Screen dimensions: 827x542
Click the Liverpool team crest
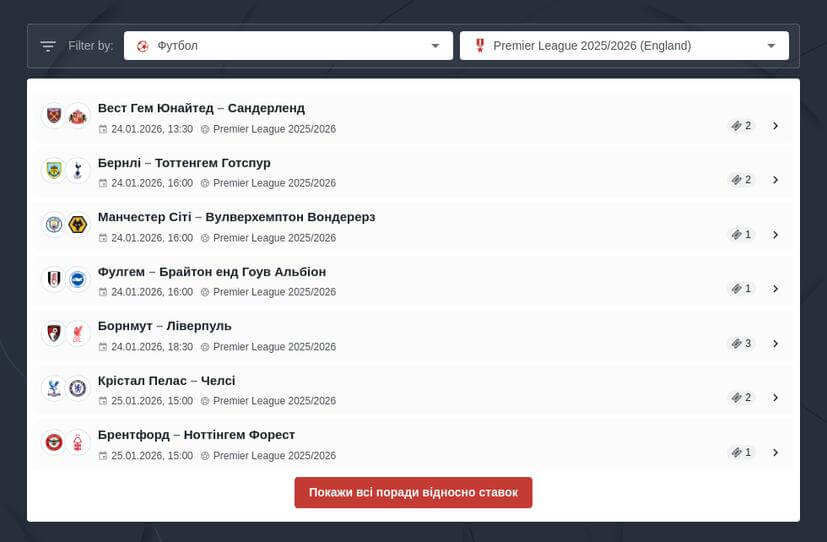78,334
